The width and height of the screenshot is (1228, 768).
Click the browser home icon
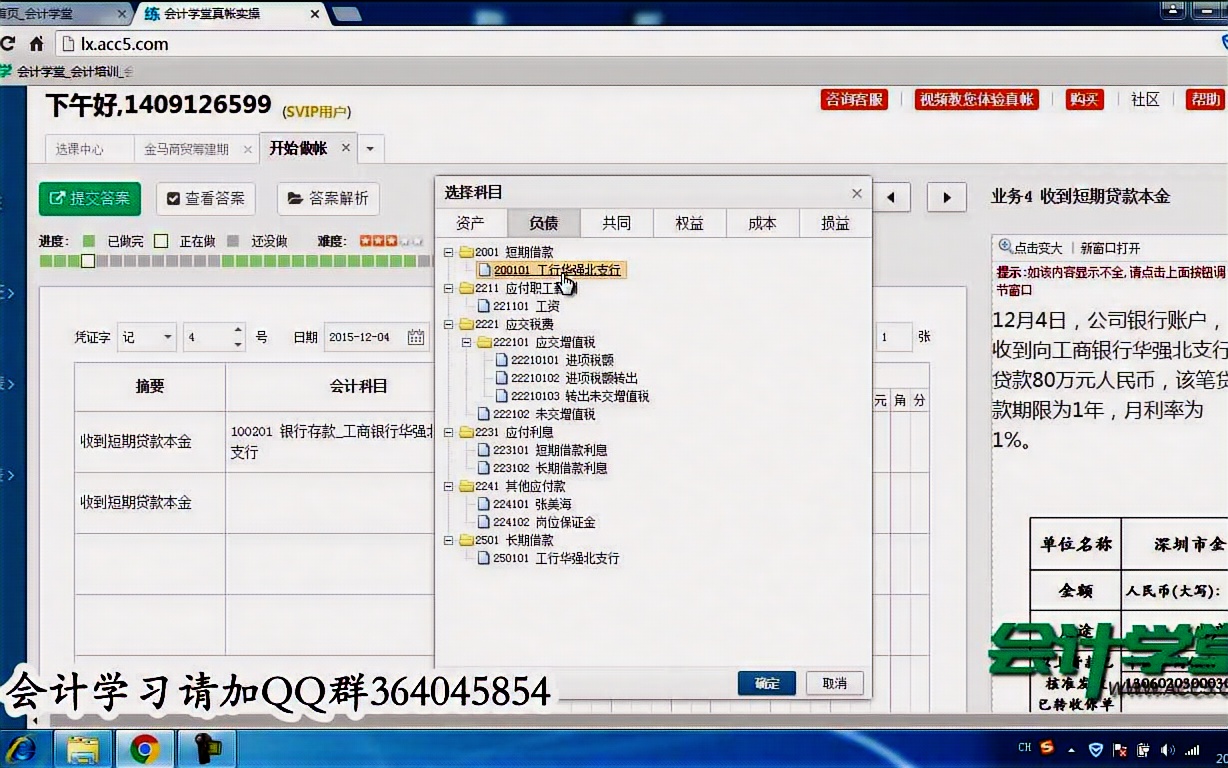[36, 43]
